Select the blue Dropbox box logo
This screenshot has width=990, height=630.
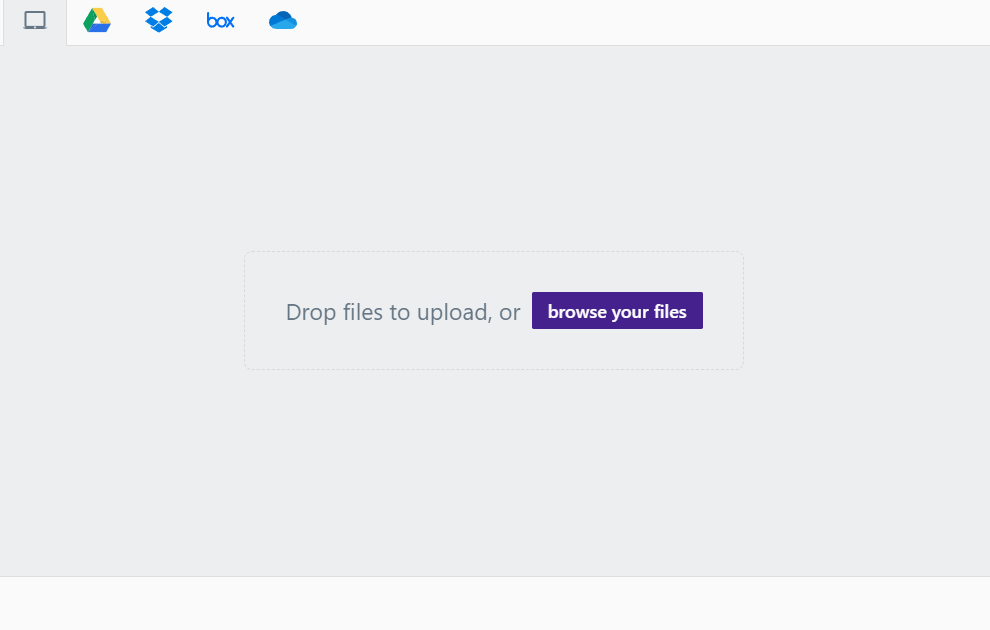click(158, 20)
